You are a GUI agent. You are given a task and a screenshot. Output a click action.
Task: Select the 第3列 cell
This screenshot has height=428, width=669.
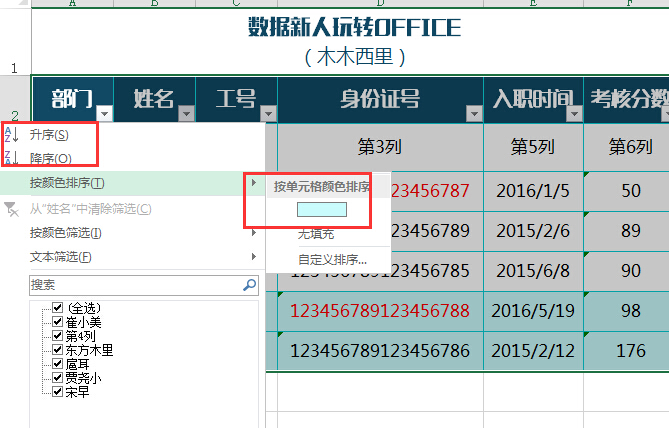(x=380, y=147)
